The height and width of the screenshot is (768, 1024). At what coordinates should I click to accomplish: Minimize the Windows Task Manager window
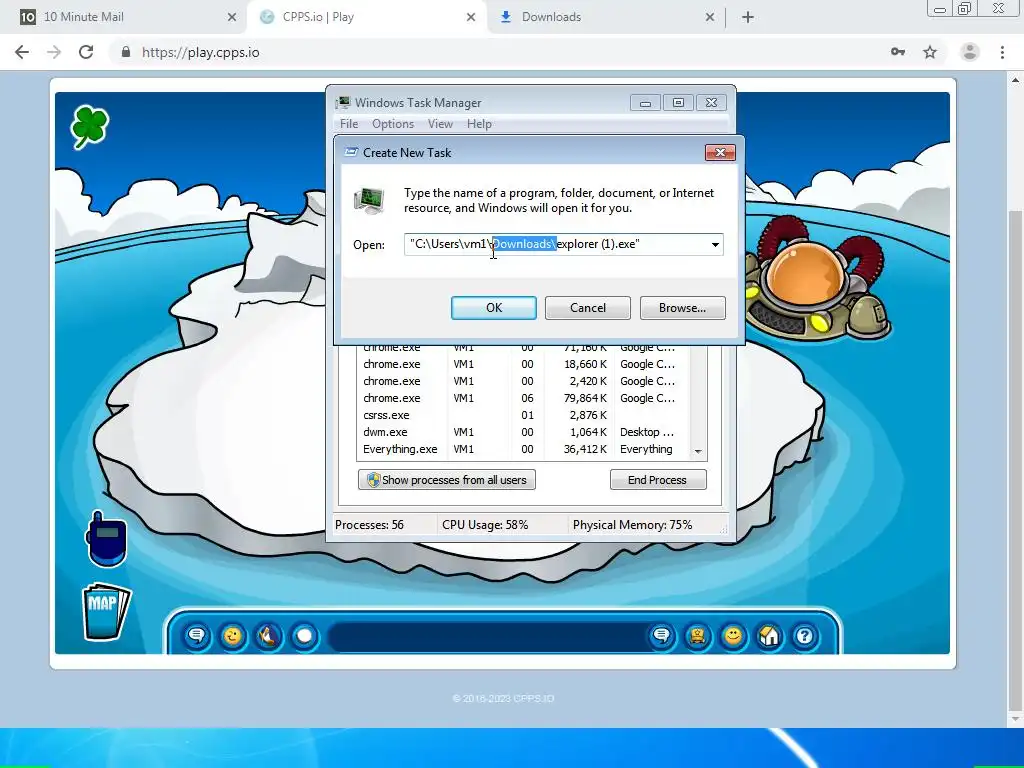pos(645,103)
